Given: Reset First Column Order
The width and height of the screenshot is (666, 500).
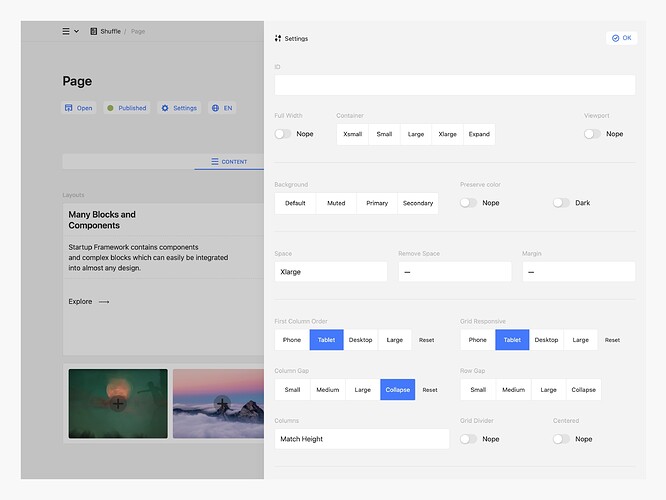Looking at the screenshot, I should point(426,340).
